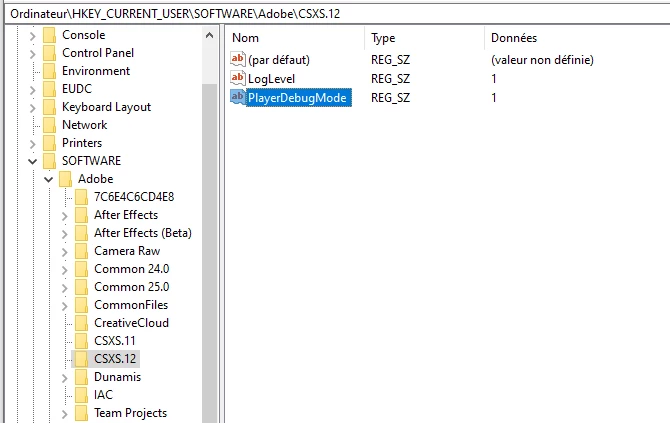Click the Network folder icon
670x423 pixels.
point(50,125)
